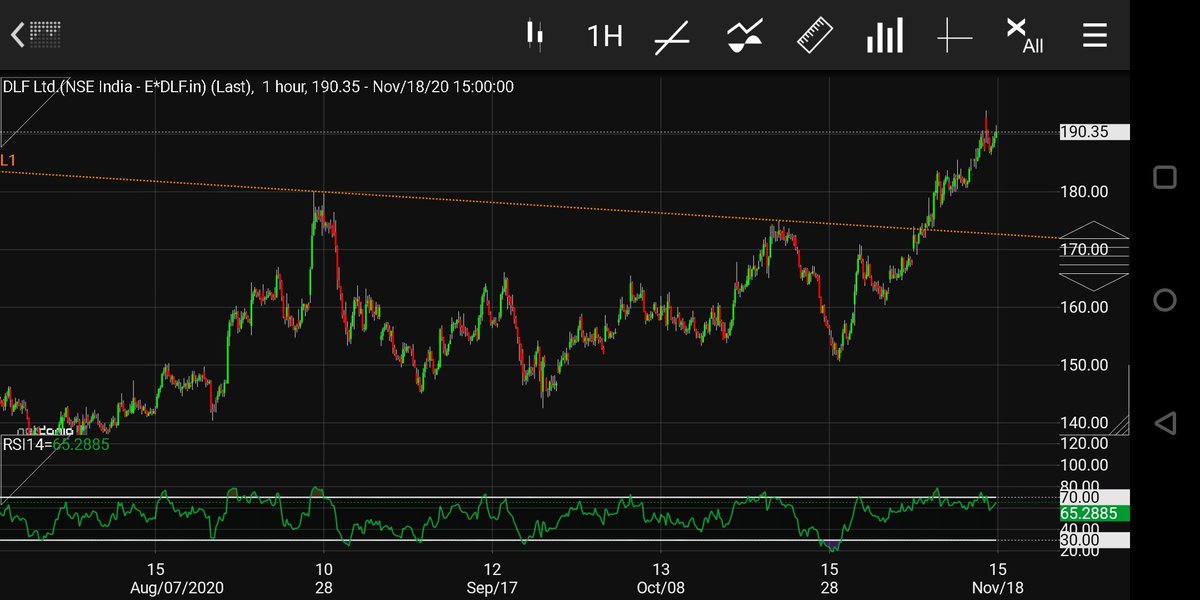Tap the Clear All drawings icon
1200x600 pixels.
pos(1019,33)
